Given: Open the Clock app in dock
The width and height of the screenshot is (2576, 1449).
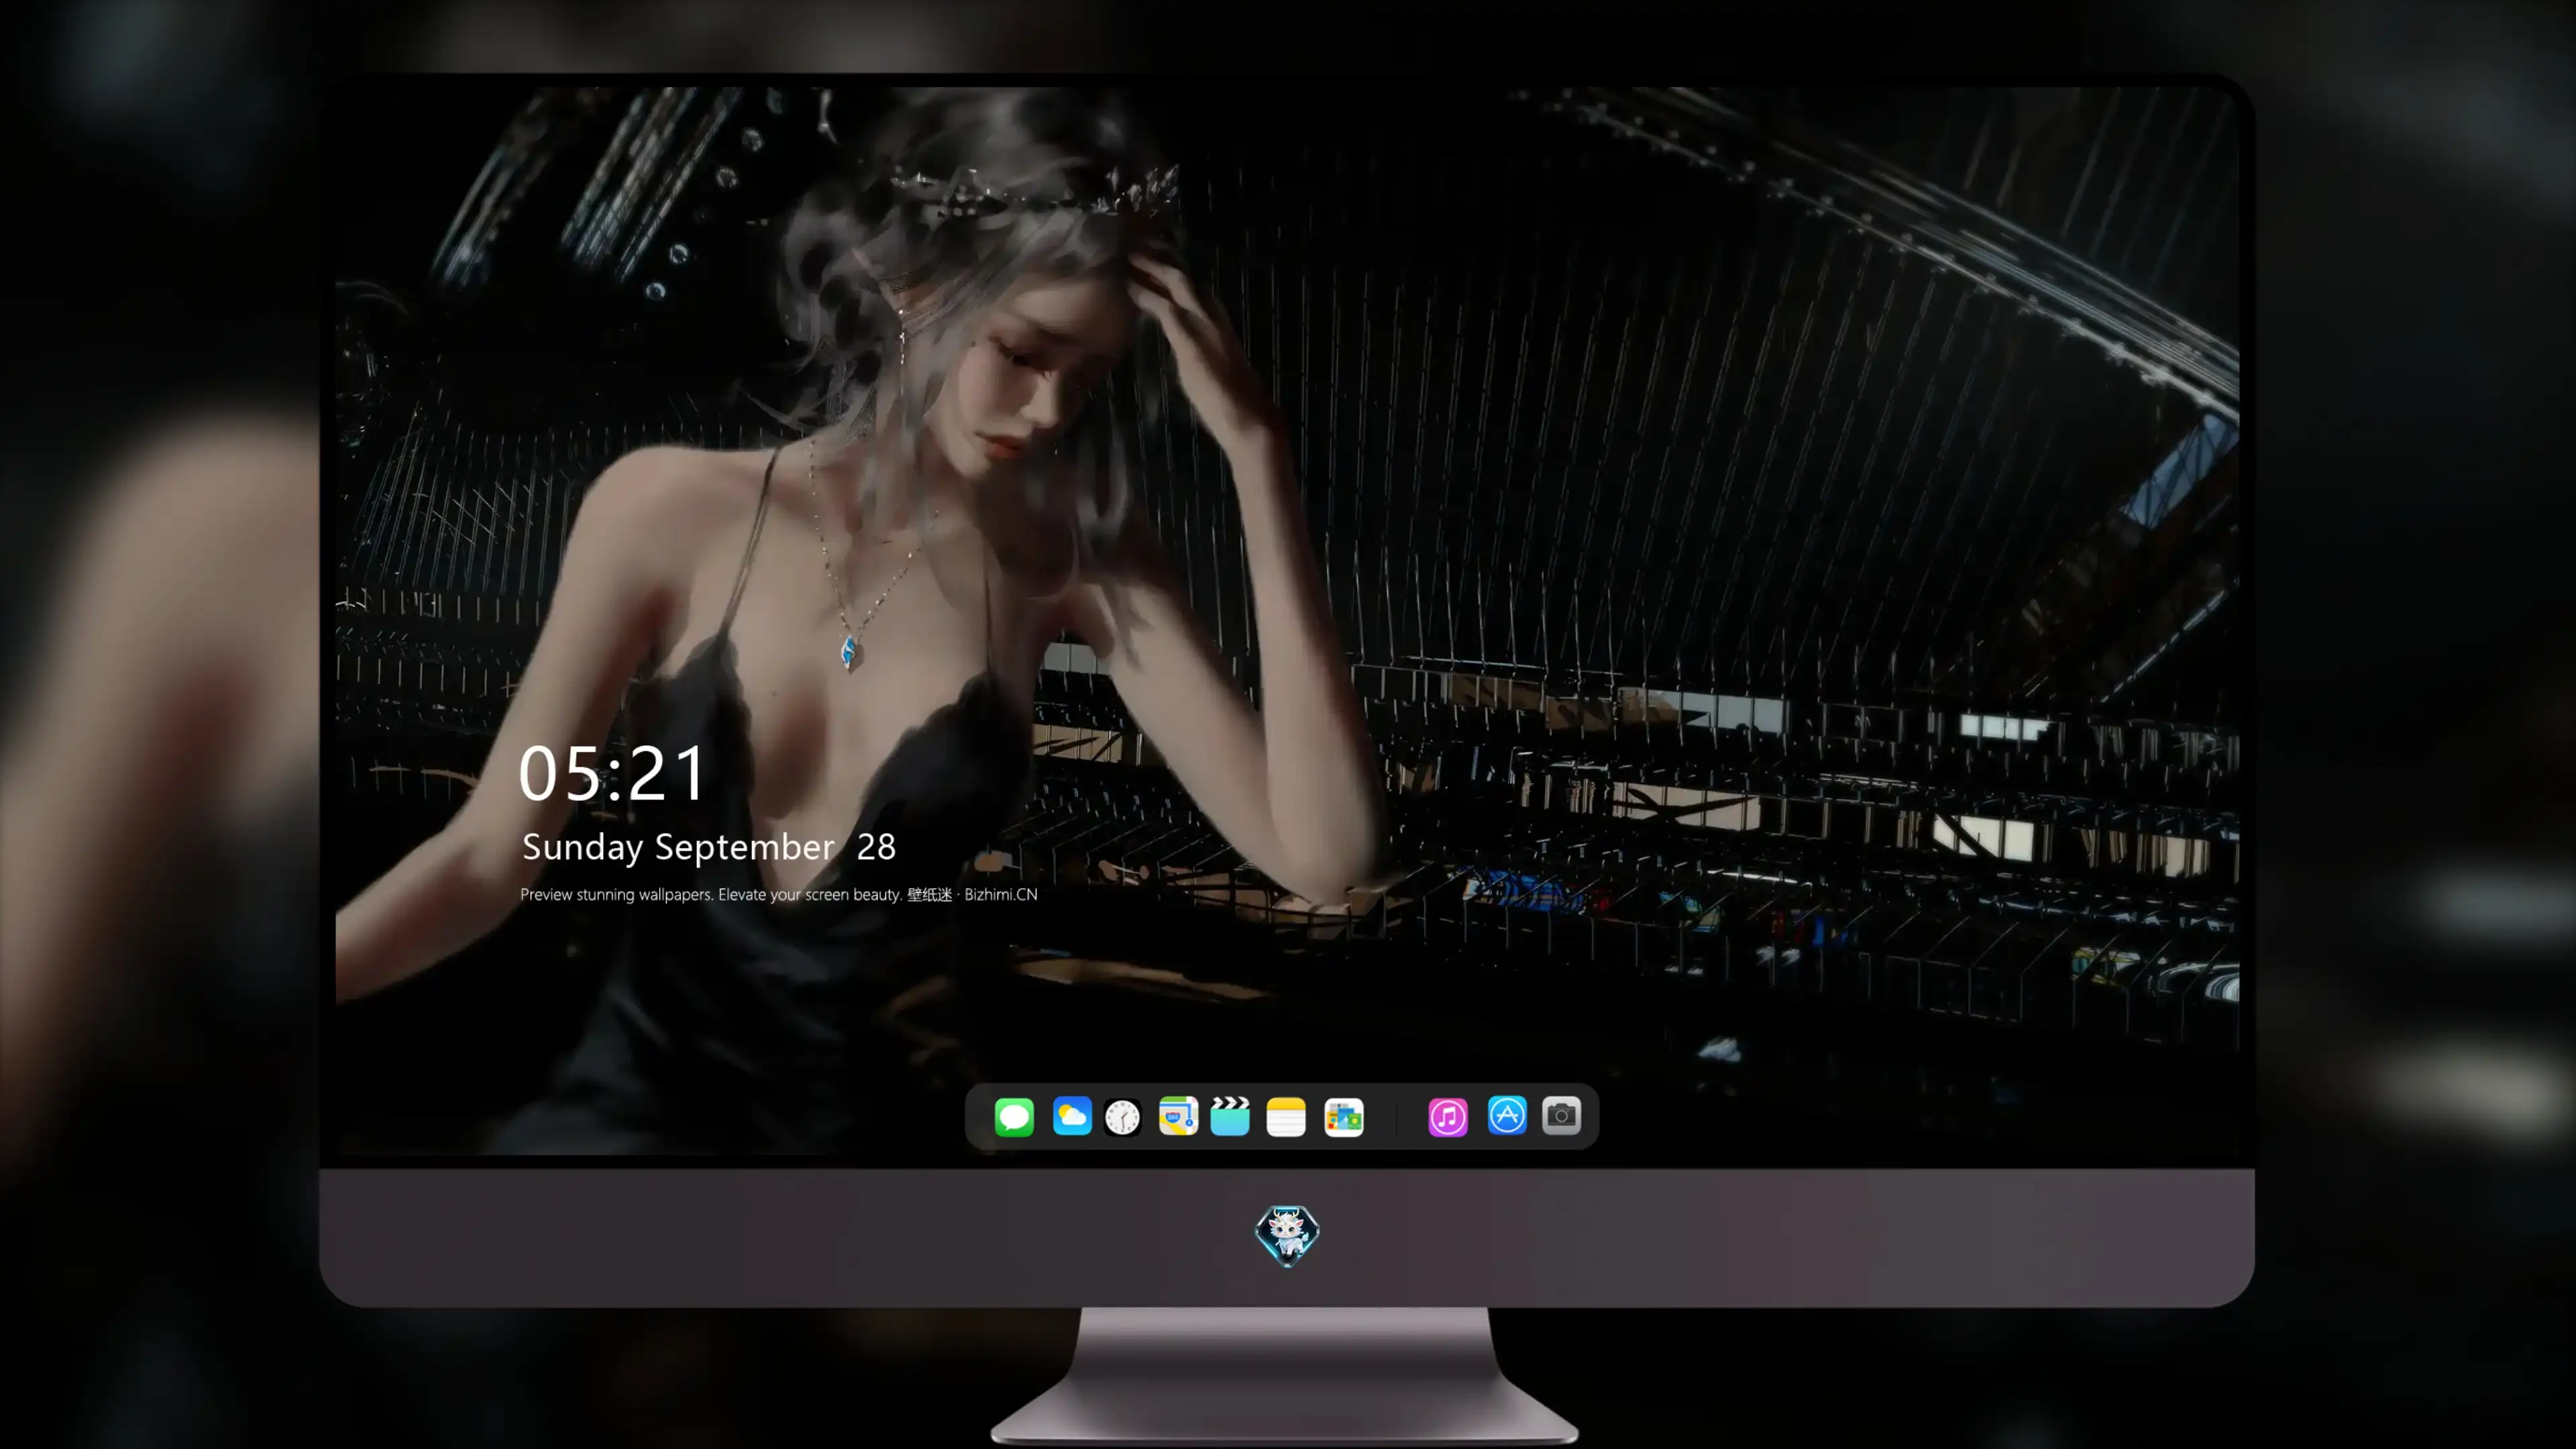Looking at the screenshot, I should point(1123,1117).
